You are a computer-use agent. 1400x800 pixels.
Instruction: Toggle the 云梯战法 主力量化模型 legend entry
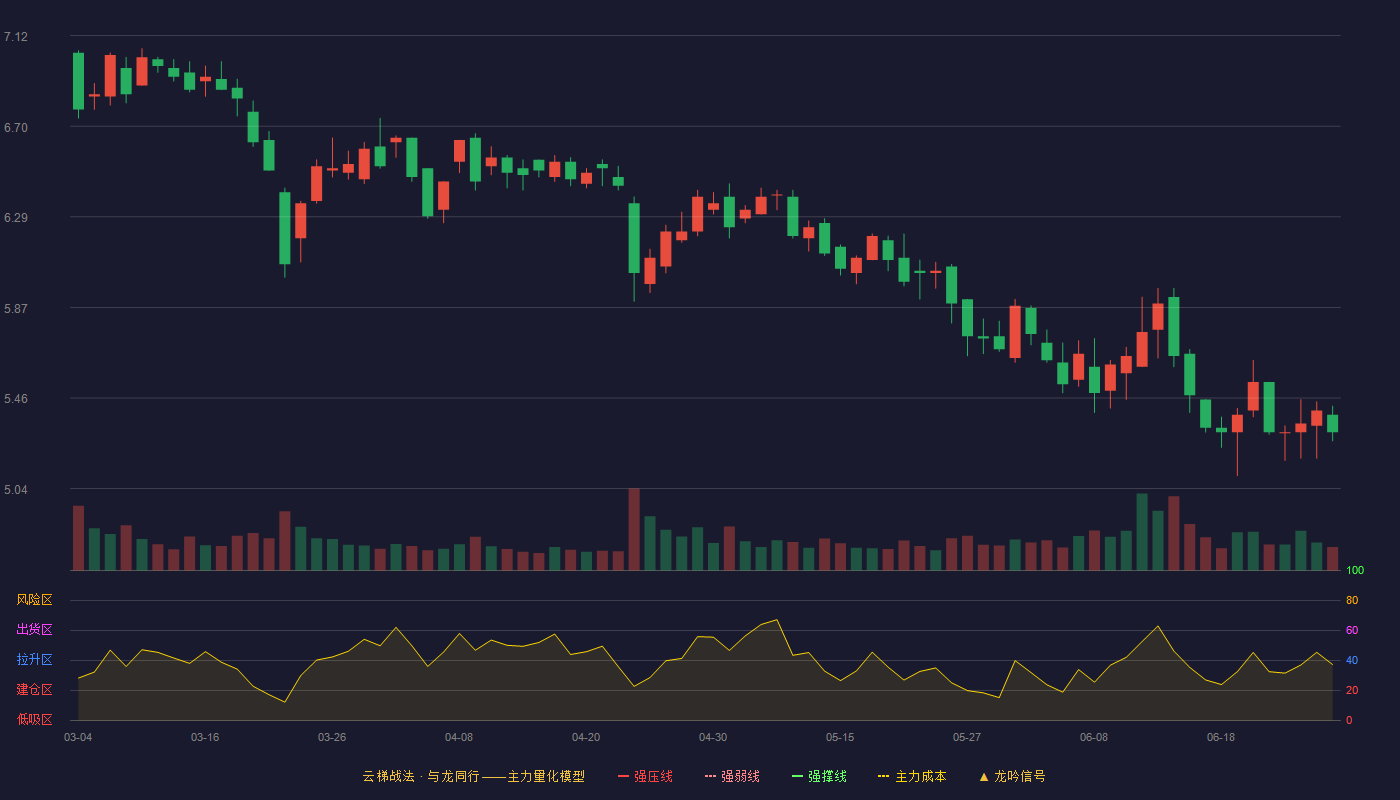[474, 776]
